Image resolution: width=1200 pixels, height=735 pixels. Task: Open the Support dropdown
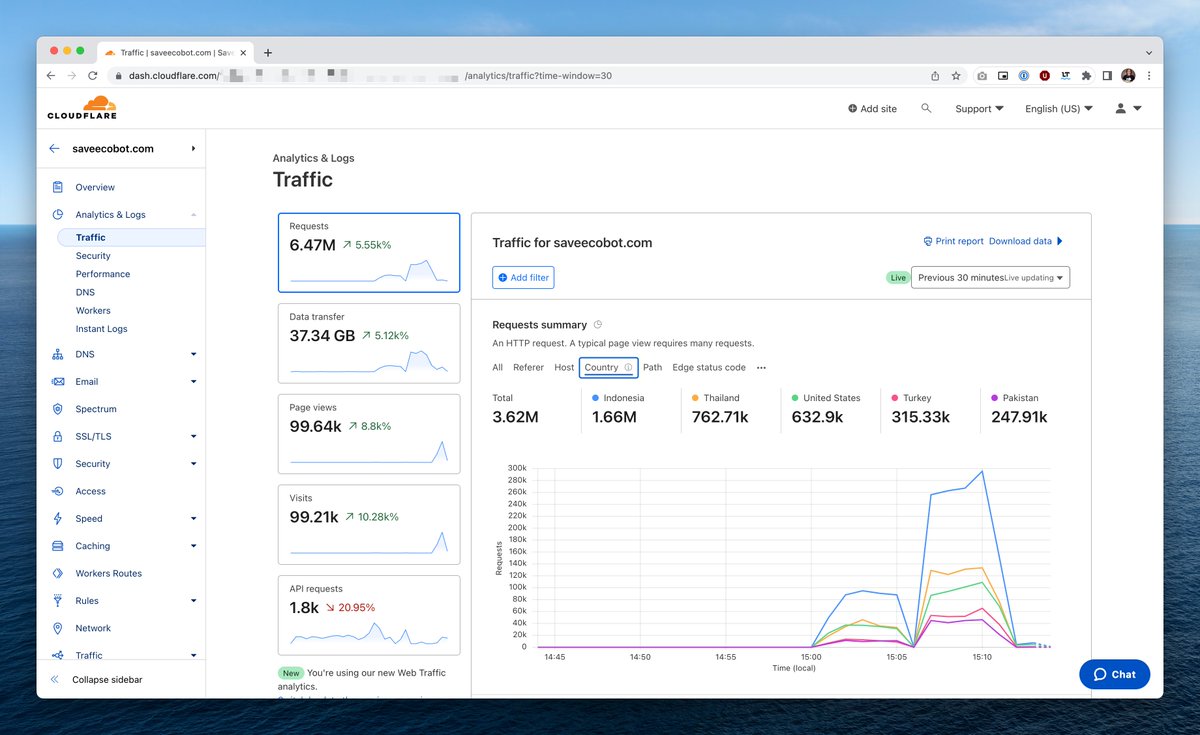pyautogui.click(x=980, y=108)
